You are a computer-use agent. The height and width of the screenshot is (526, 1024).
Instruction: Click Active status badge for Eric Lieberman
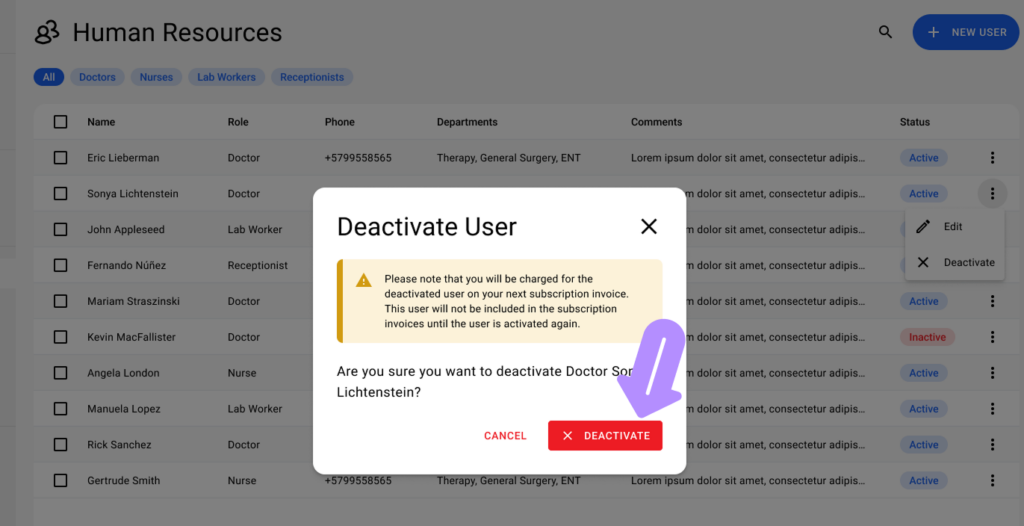[x=923, y=157]
